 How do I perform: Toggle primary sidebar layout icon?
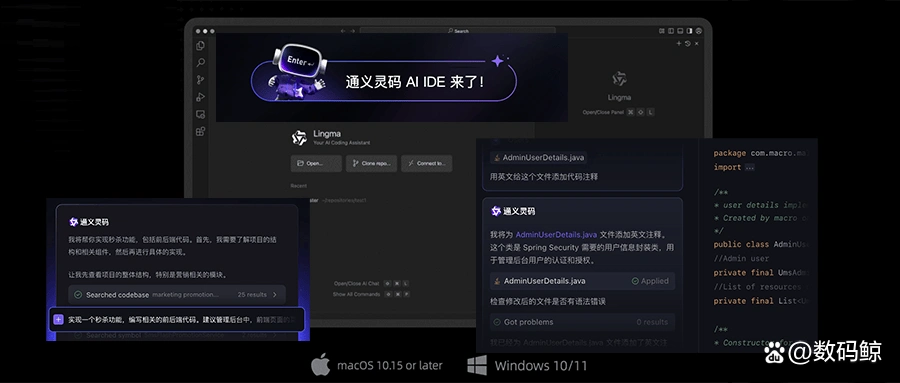pyautogui.click(x=671, y=31)
